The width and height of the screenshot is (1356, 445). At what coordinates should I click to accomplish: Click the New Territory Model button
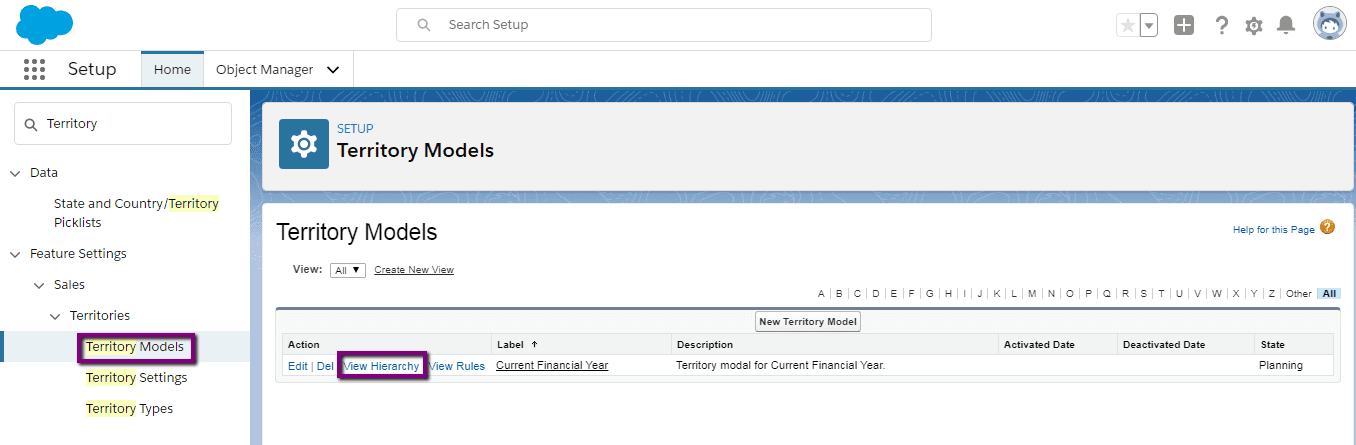pos(808,322)
